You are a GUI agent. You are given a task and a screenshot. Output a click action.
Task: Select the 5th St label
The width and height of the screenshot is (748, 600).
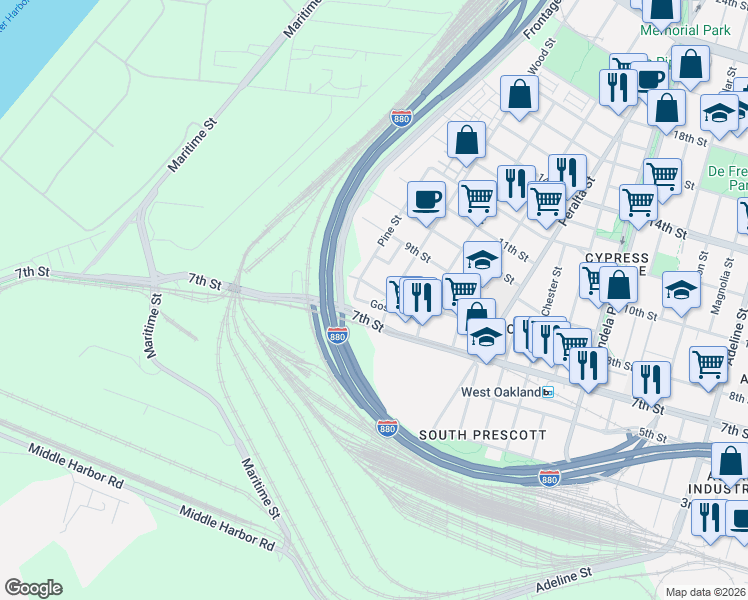point(653,435)
